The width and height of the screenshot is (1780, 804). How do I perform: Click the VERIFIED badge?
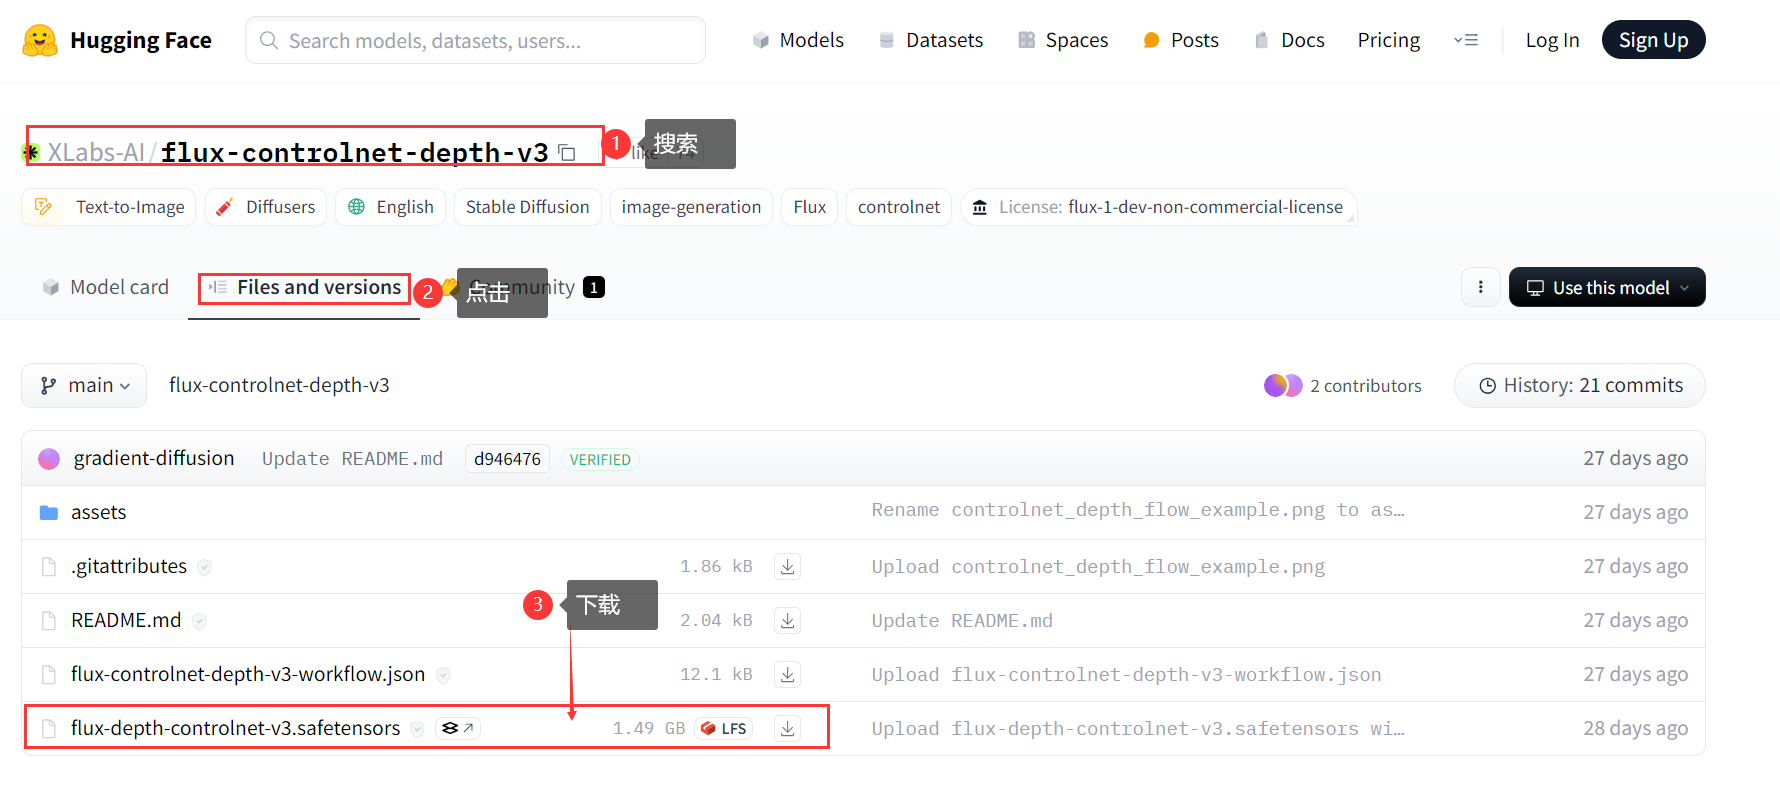tap(600, 459)
